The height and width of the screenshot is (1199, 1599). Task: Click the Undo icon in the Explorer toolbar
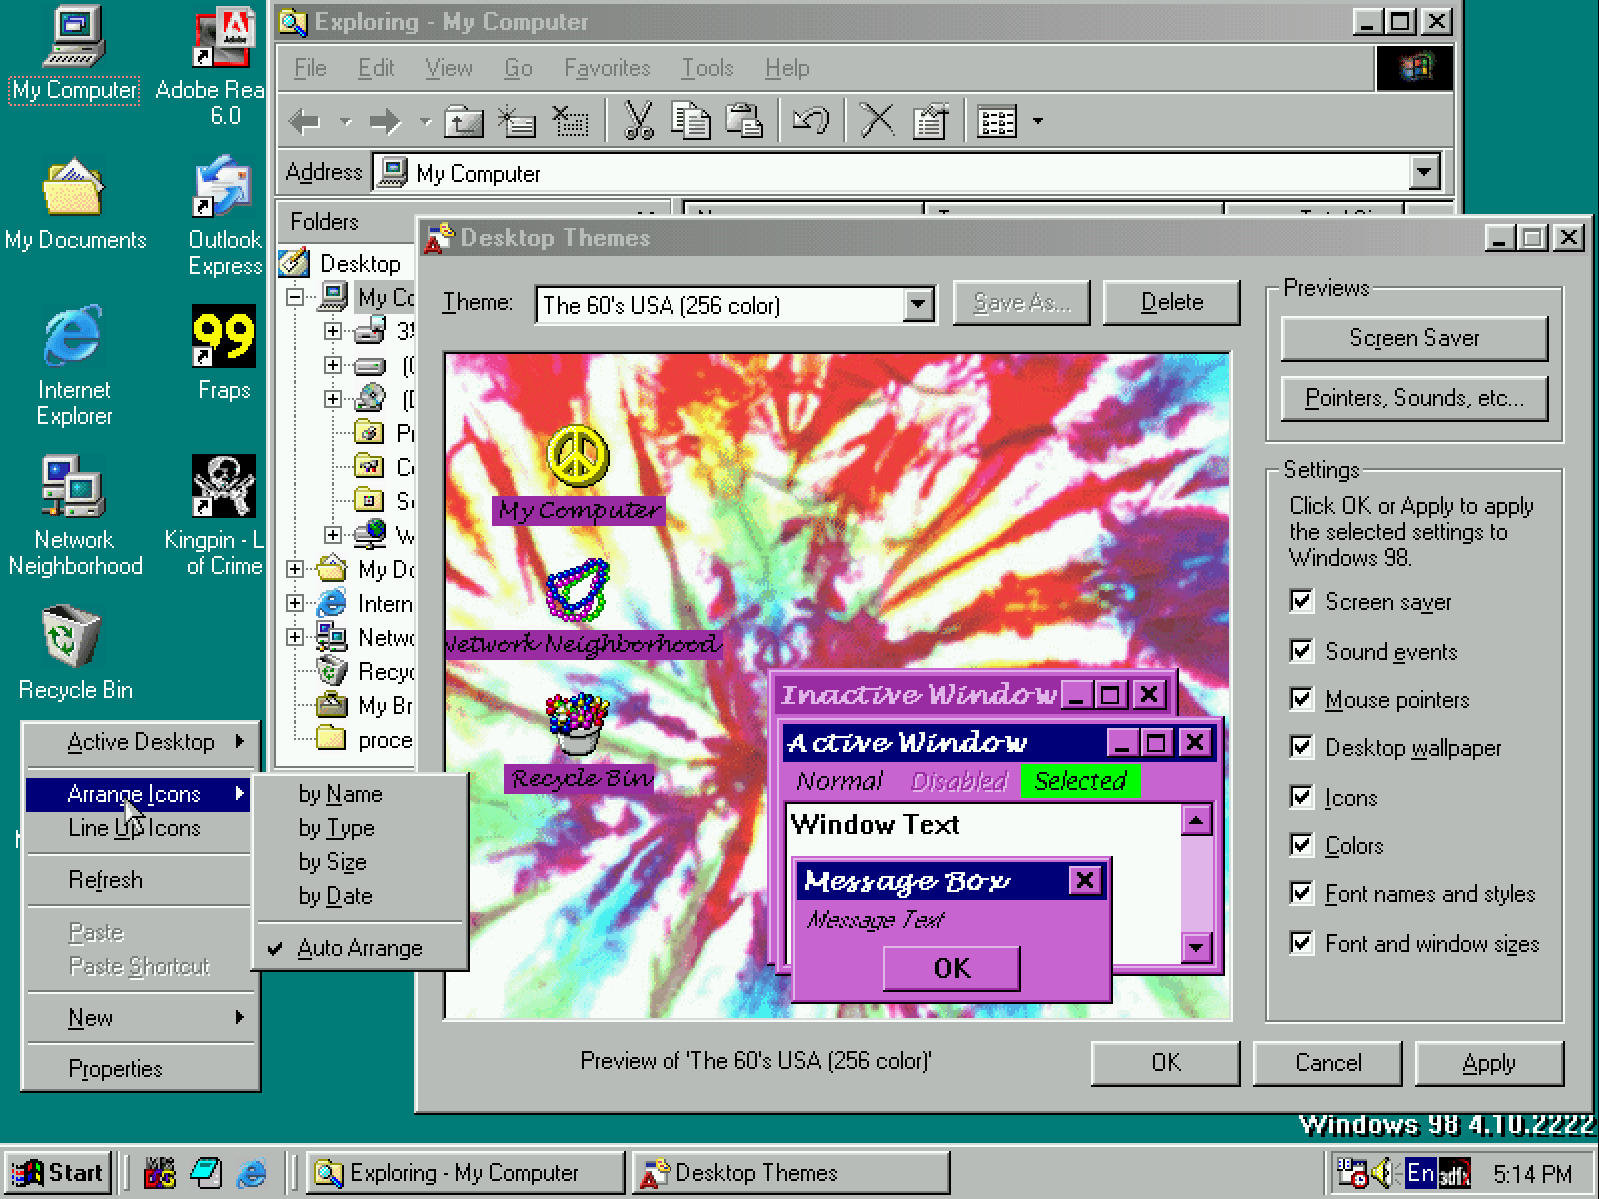(811, 122)
